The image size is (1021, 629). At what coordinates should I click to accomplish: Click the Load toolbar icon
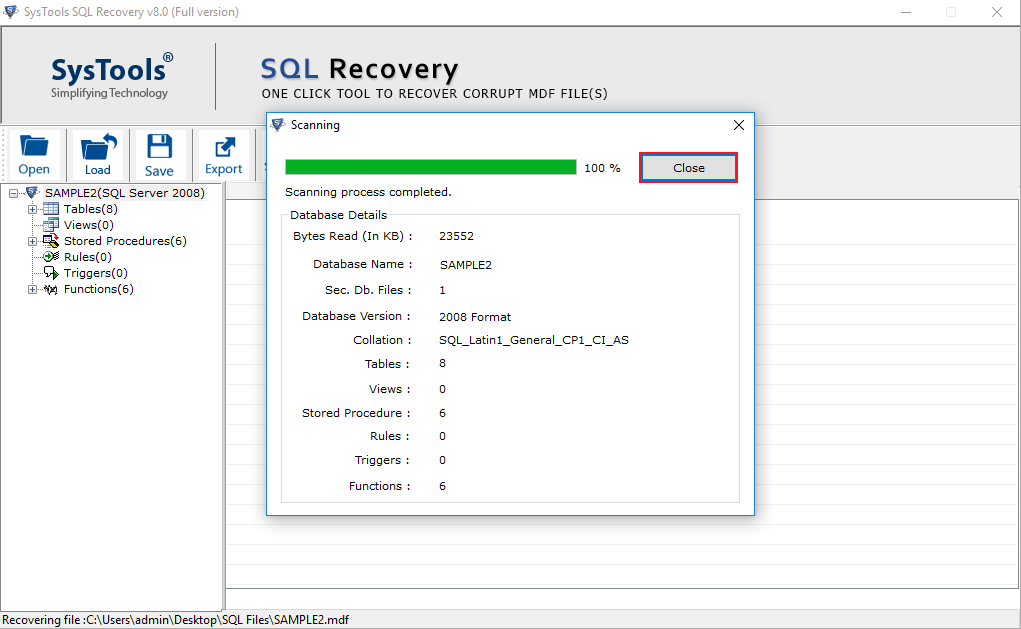[98, 155]
